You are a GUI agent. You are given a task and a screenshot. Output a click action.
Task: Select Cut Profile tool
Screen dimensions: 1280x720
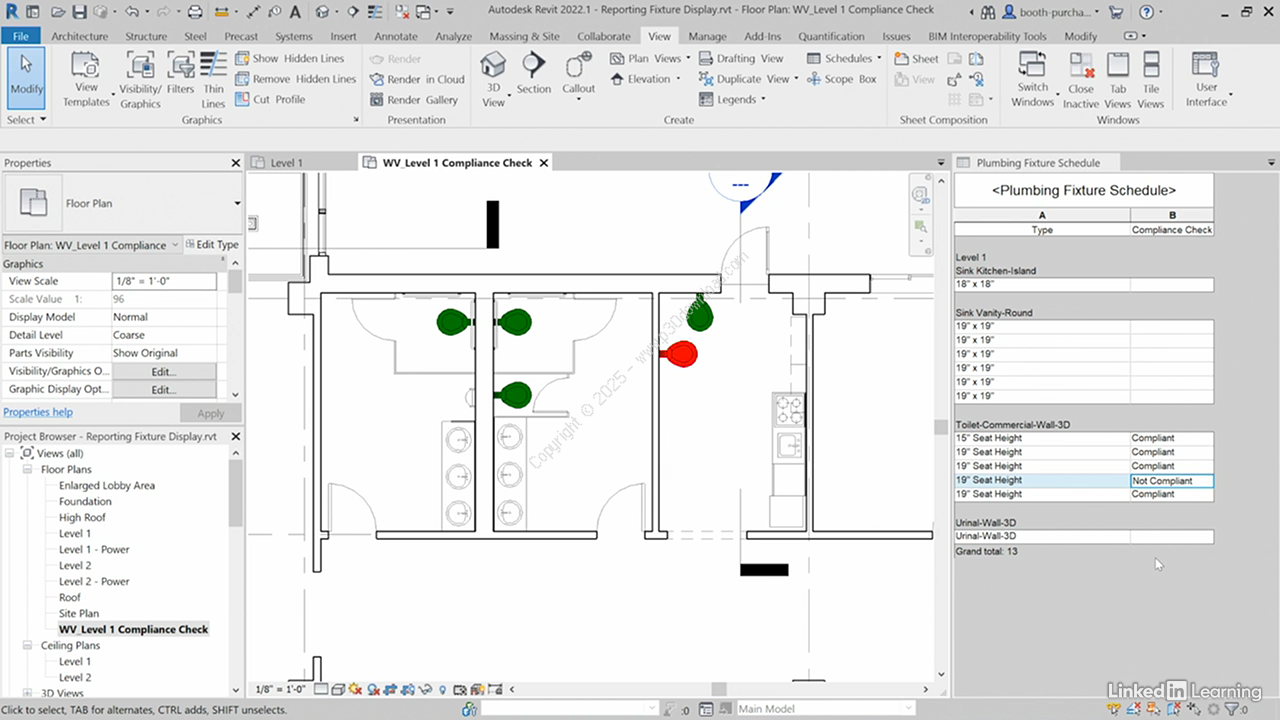pos(270,100)
